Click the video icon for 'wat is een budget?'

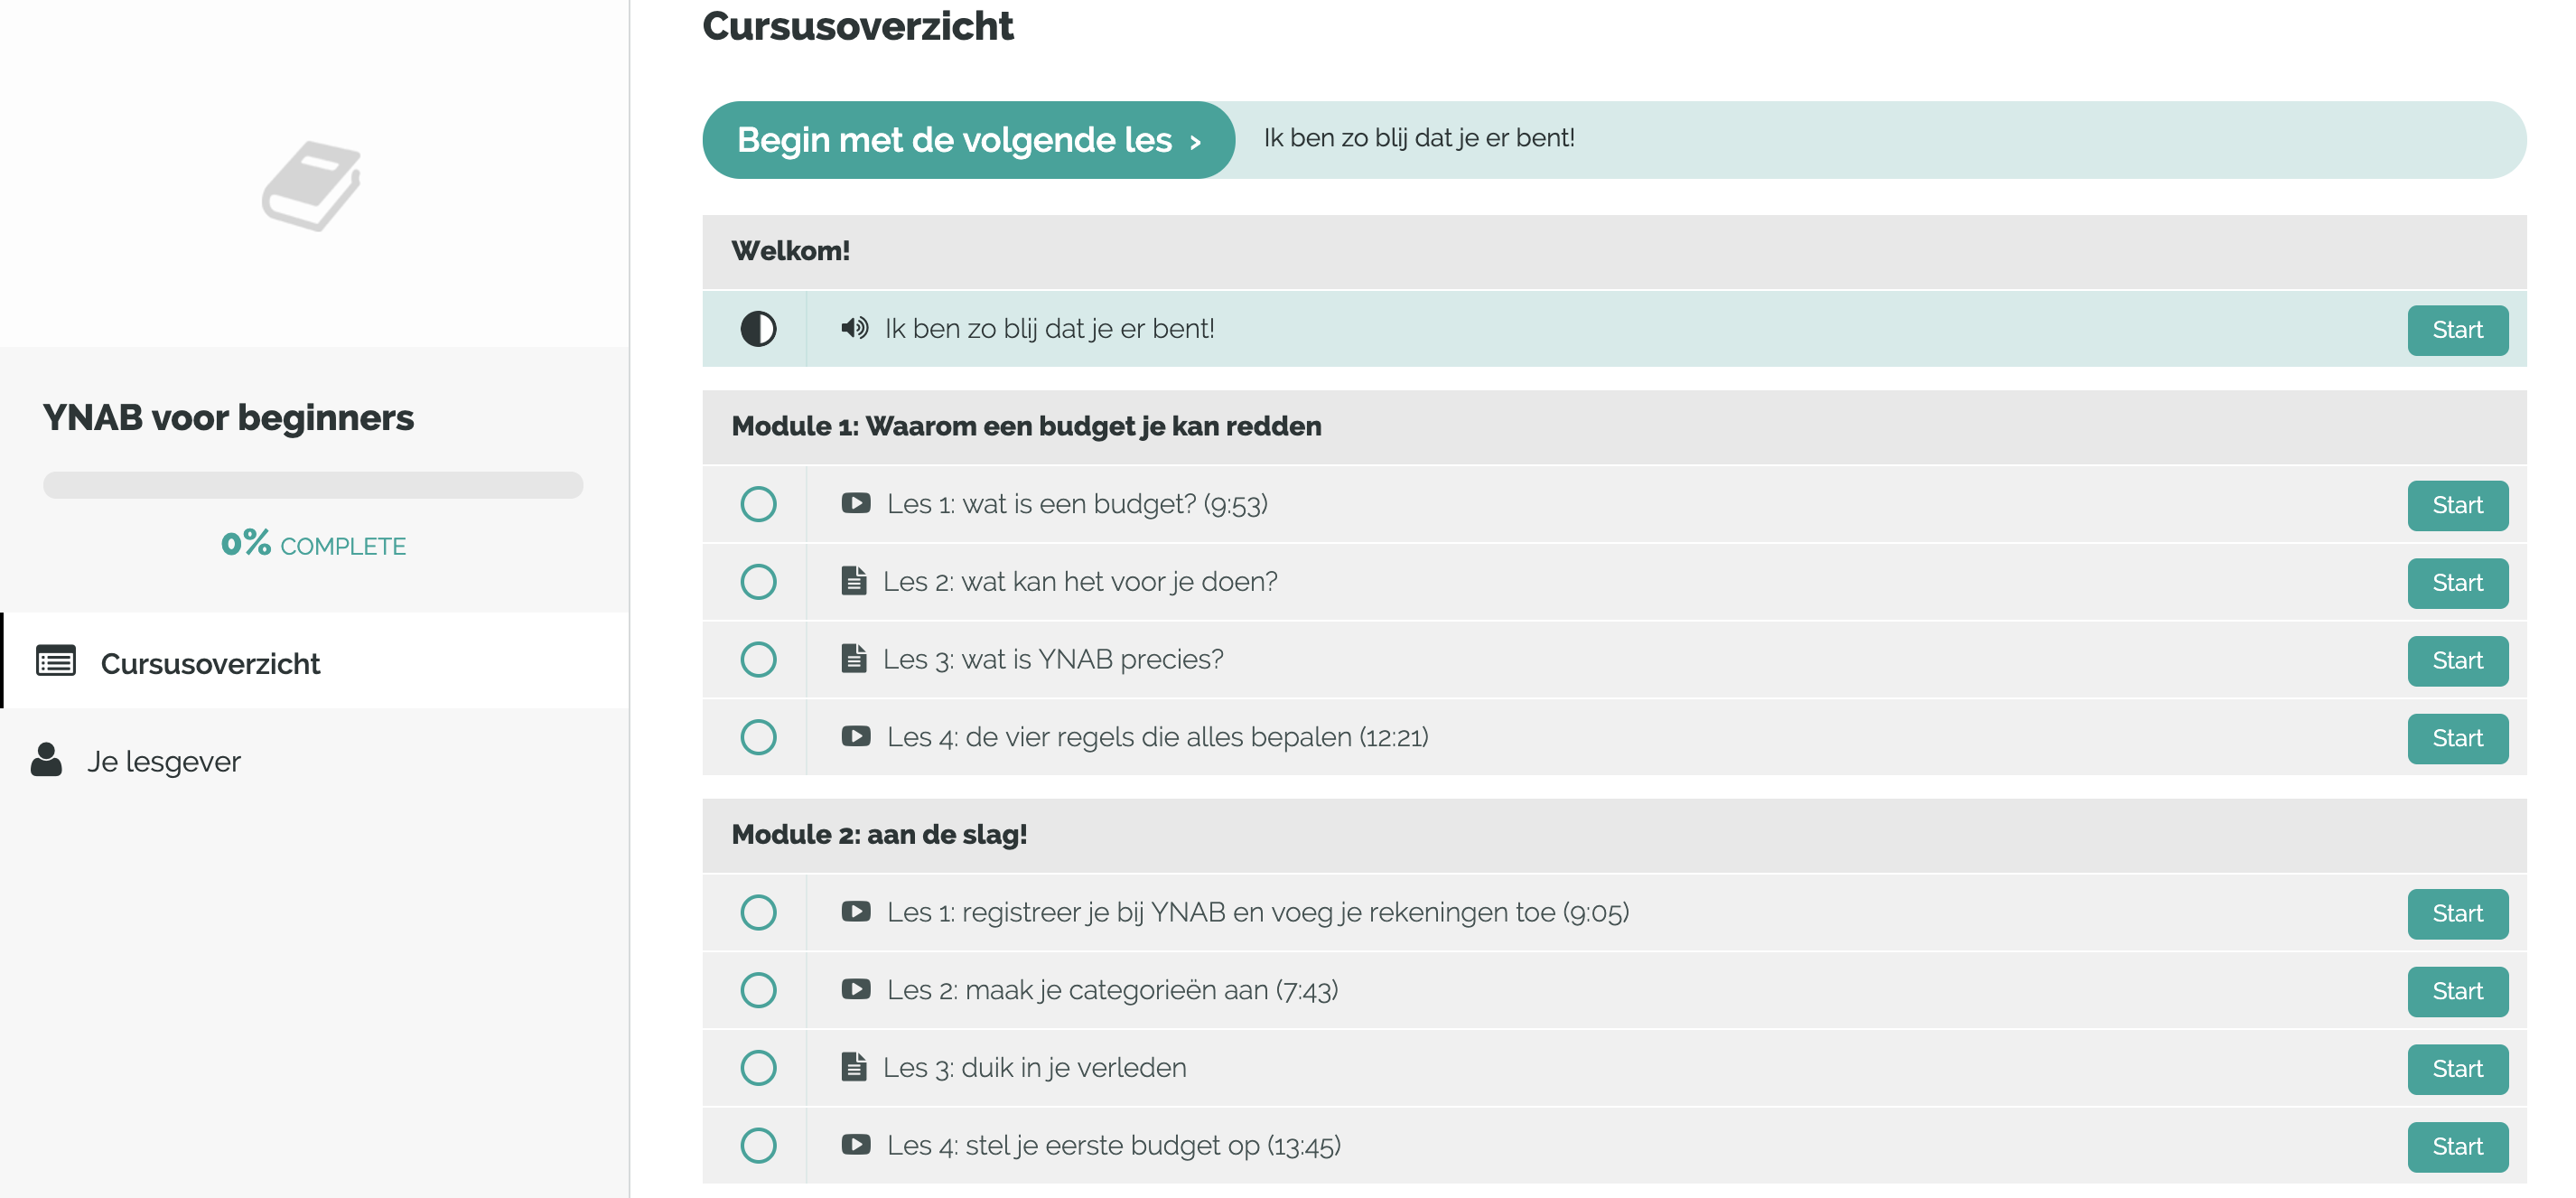click(855, 503)
